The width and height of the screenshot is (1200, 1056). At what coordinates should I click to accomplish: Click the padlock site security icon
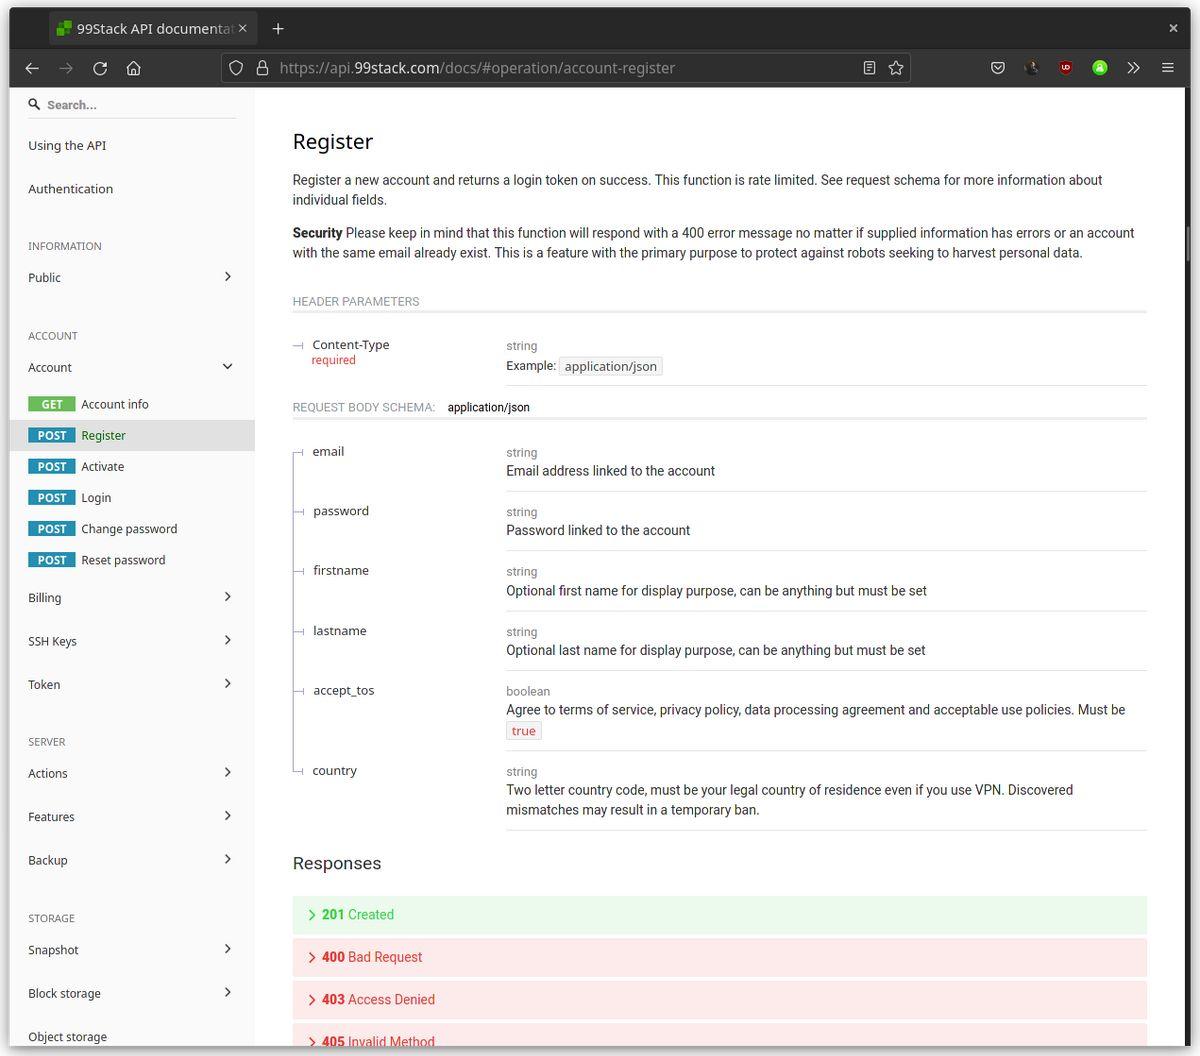[262, 68]
